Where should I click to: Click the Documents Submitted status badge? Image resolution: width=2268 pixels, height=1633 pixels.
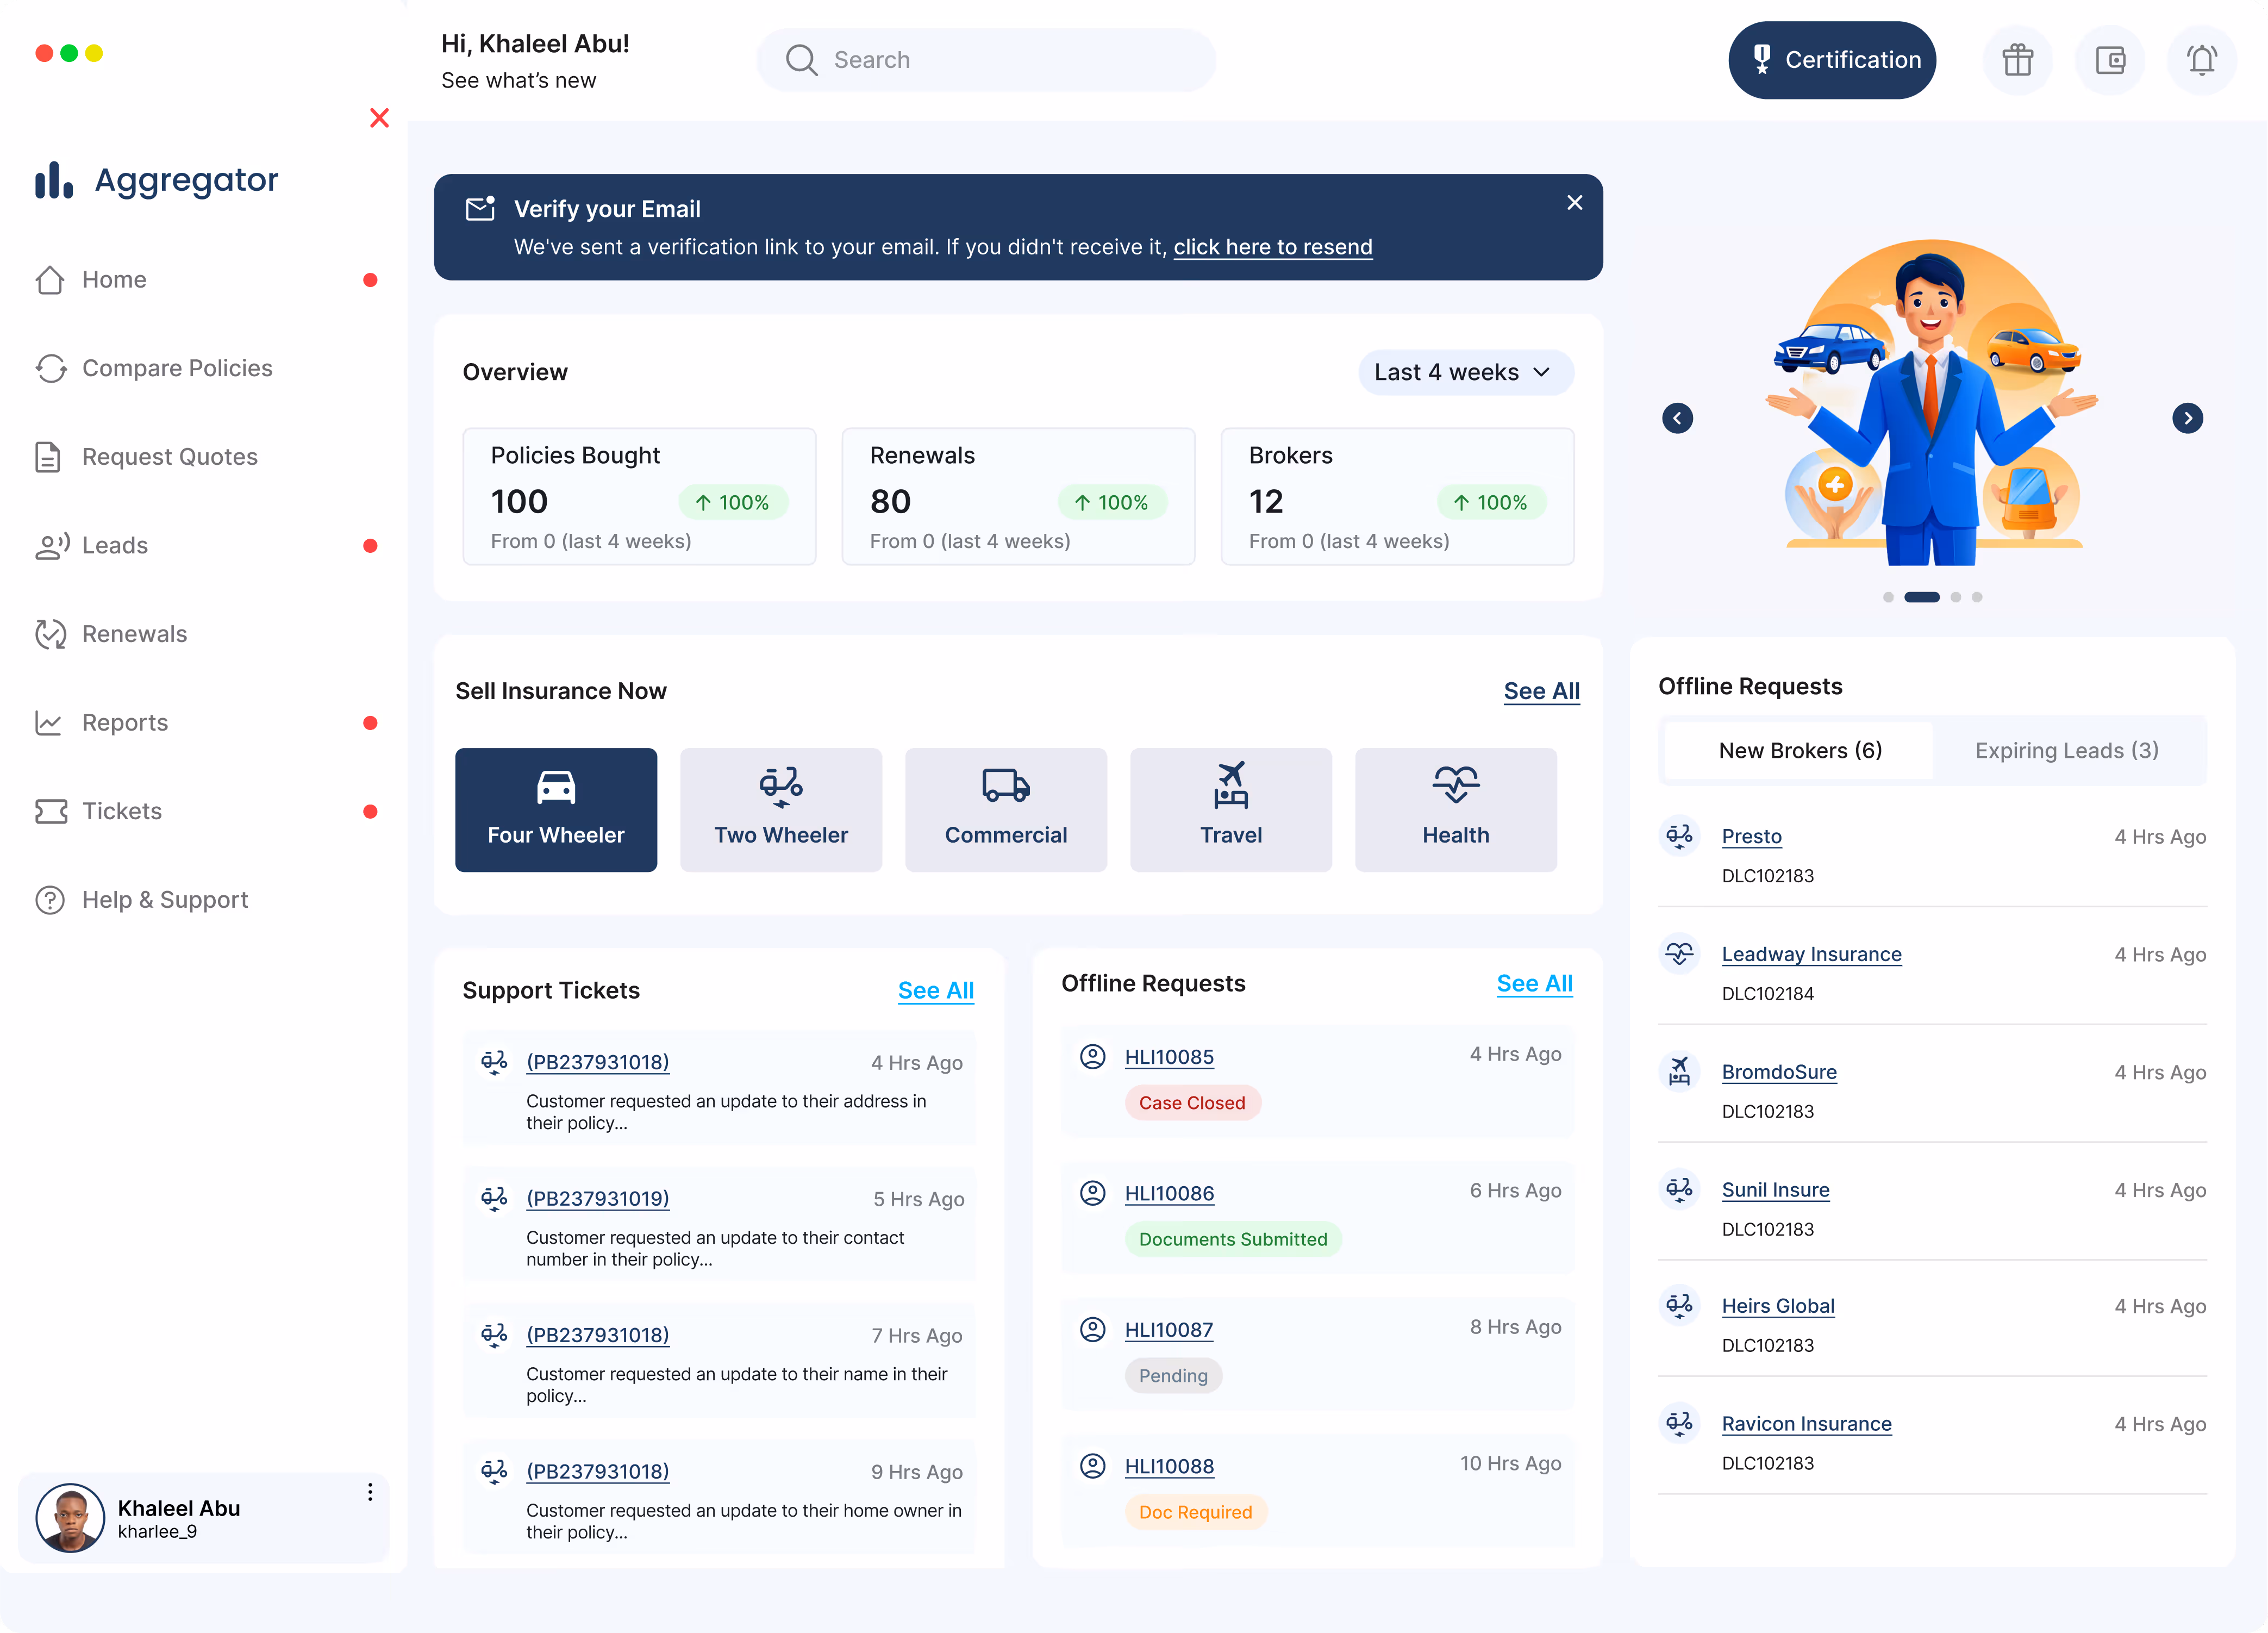coord(1233,1239)
